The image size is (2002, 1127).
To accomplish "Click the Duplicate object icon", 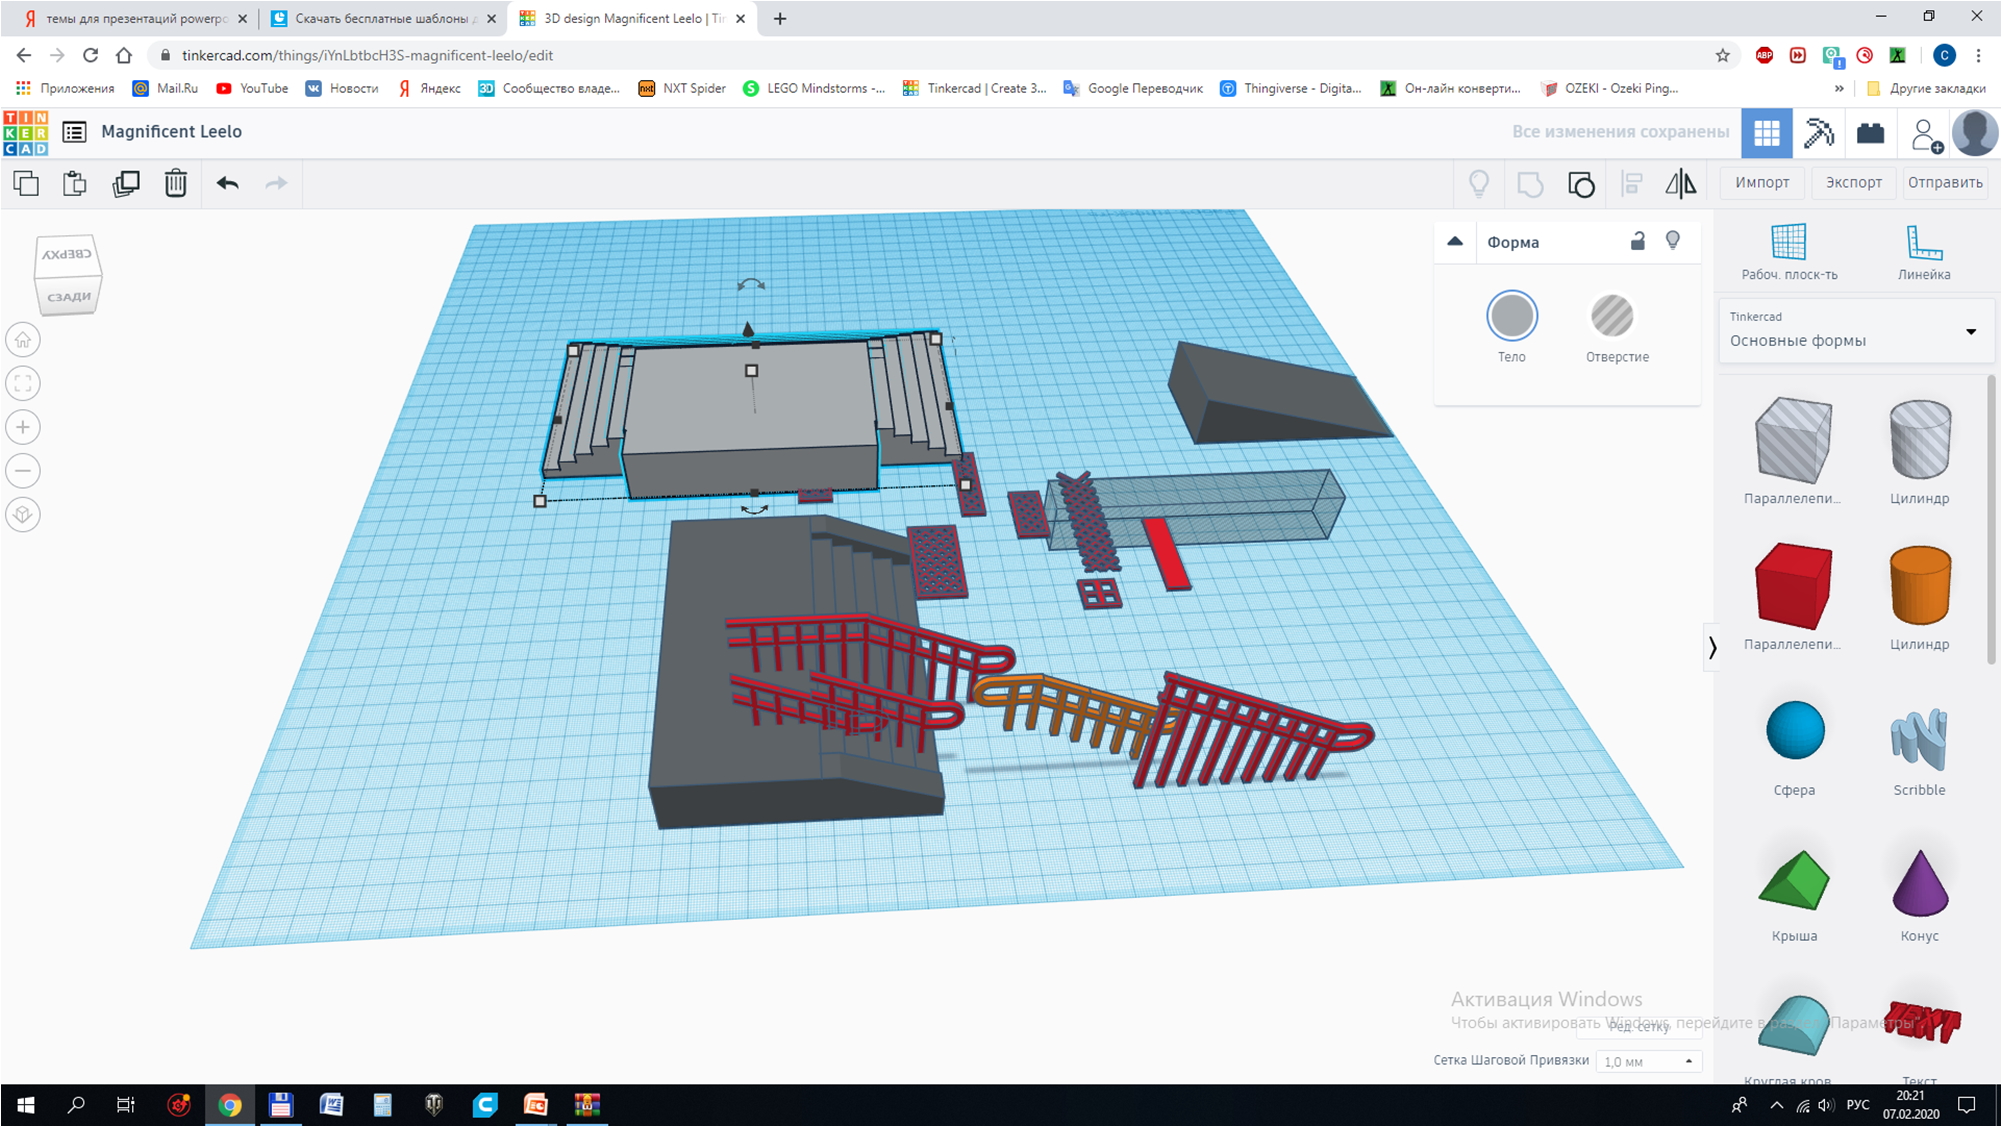I will coord(124,181).
